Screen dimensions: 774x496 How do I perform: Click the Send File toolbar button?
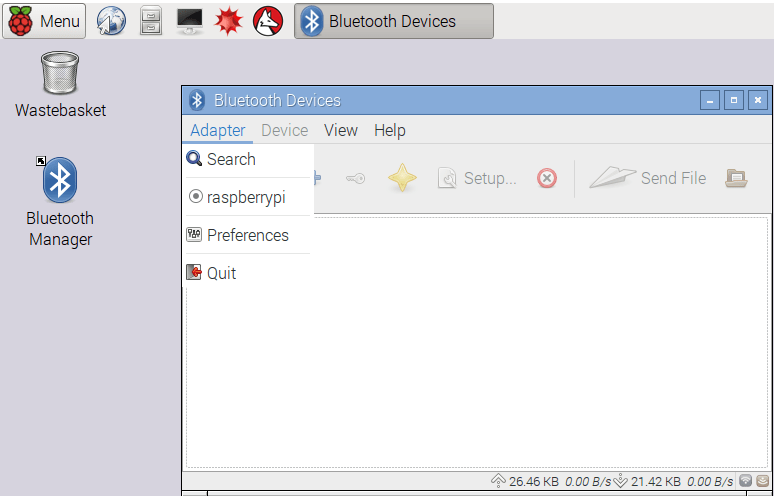tap(648, 178)
